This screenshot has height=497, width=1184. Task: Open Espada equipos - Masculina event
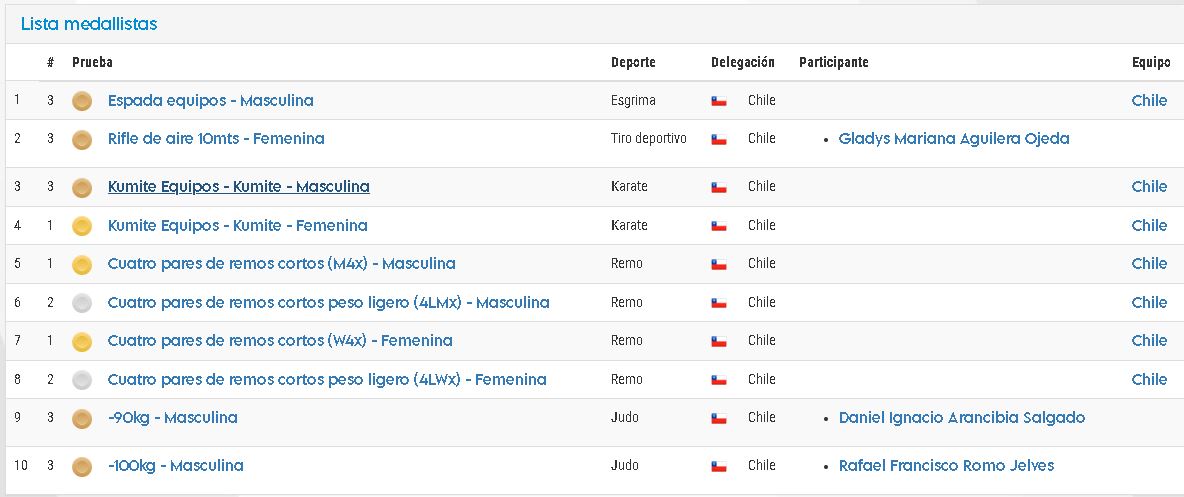(211, 100)
